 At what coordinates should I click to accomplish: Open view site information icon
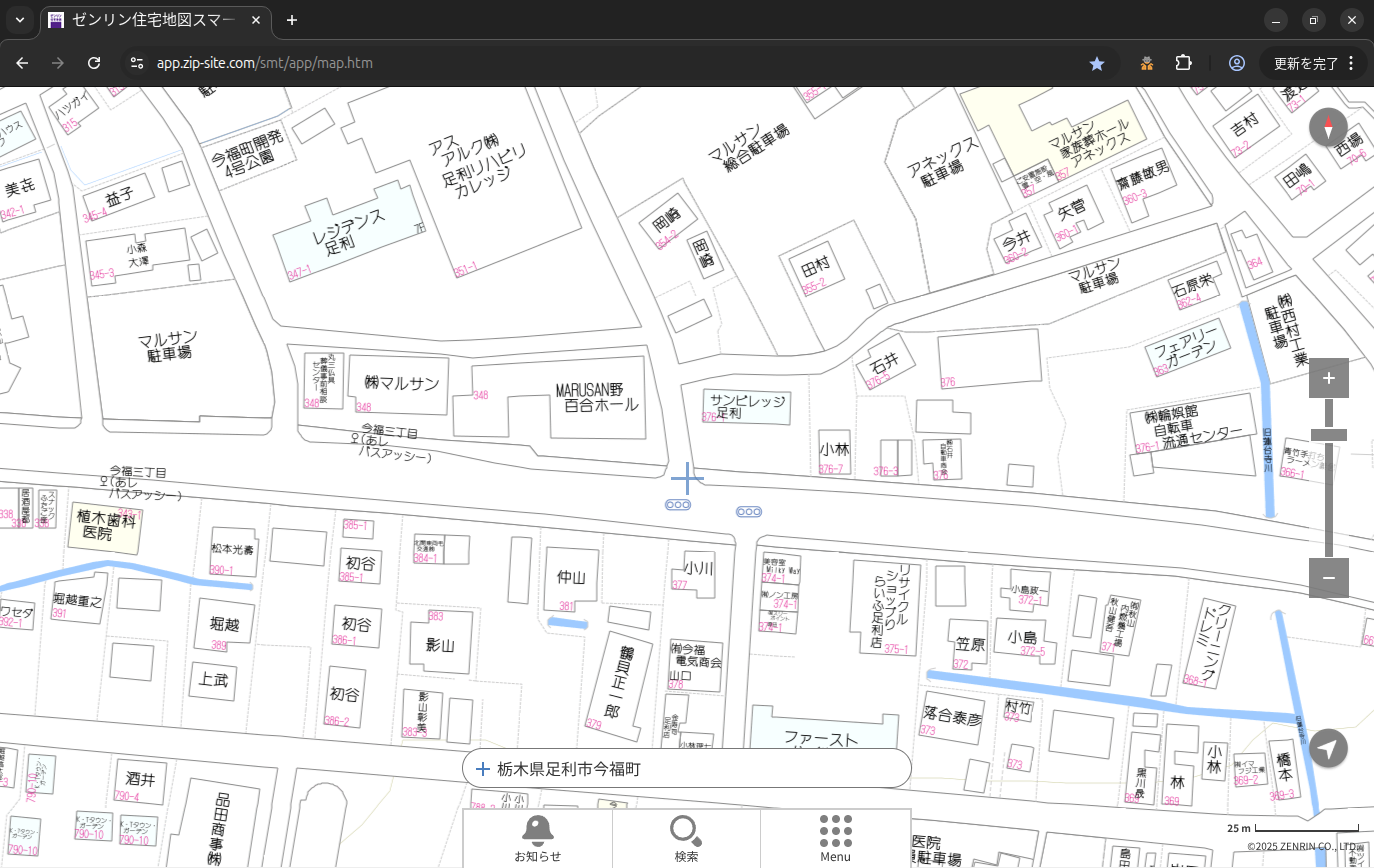click(x=137, y=63)
